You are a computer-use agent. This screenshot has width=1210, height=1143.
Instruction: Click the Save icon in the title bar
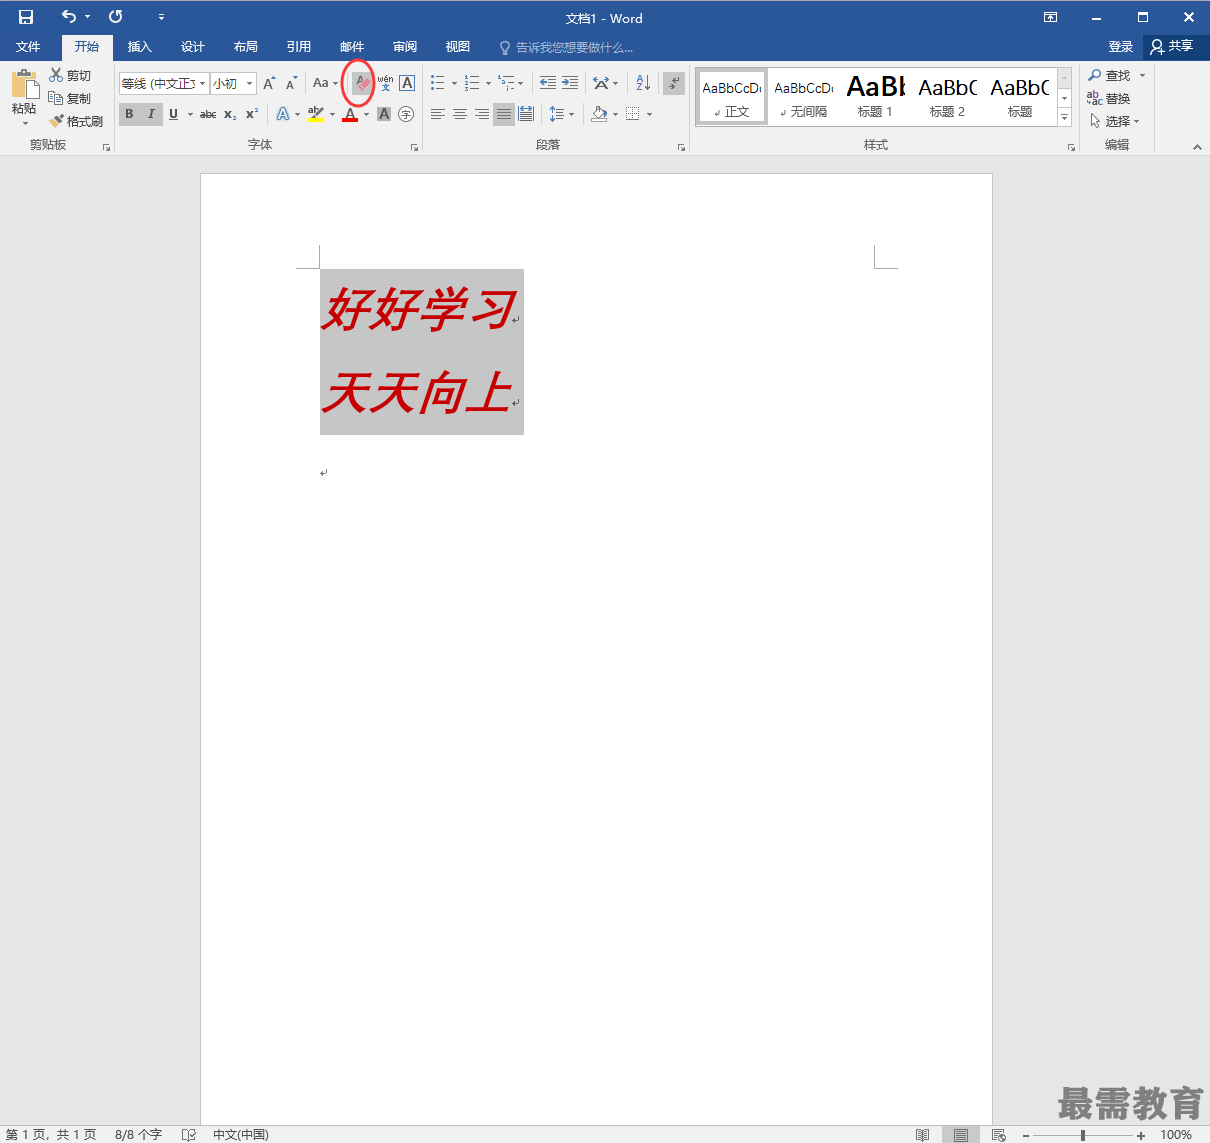[26, 17]
